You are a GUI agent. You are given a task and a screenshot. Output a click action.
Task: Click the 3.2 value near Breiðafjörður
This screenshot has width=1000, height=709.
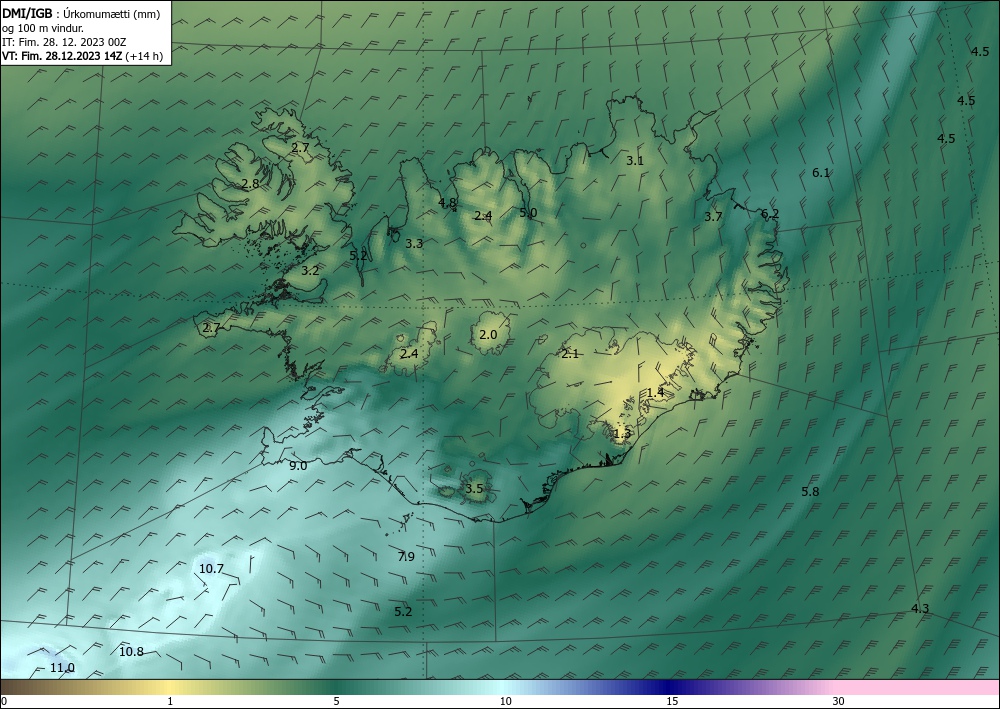(x=310, y=270)
